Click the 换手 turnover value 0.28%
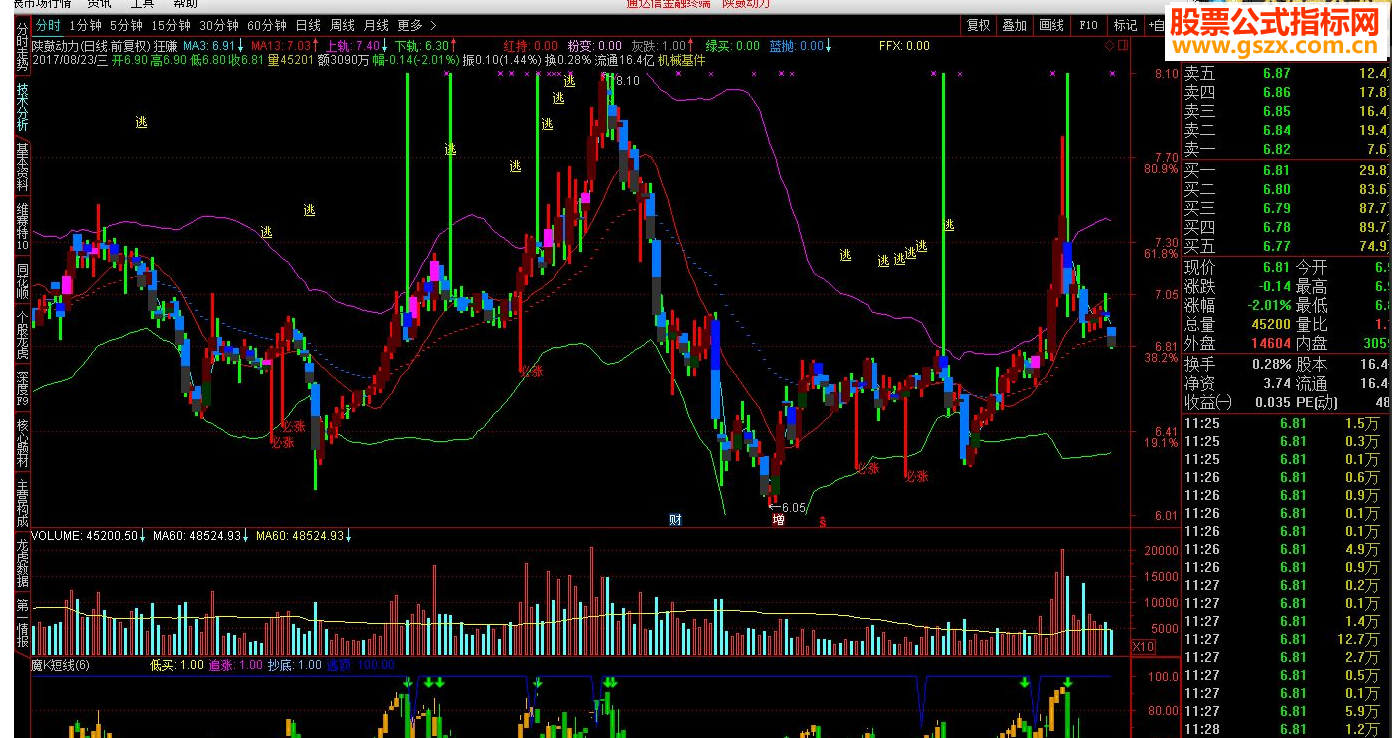Image resolution: width=1392 pixels, height=738 pixels. click(x=1271, y=364)
